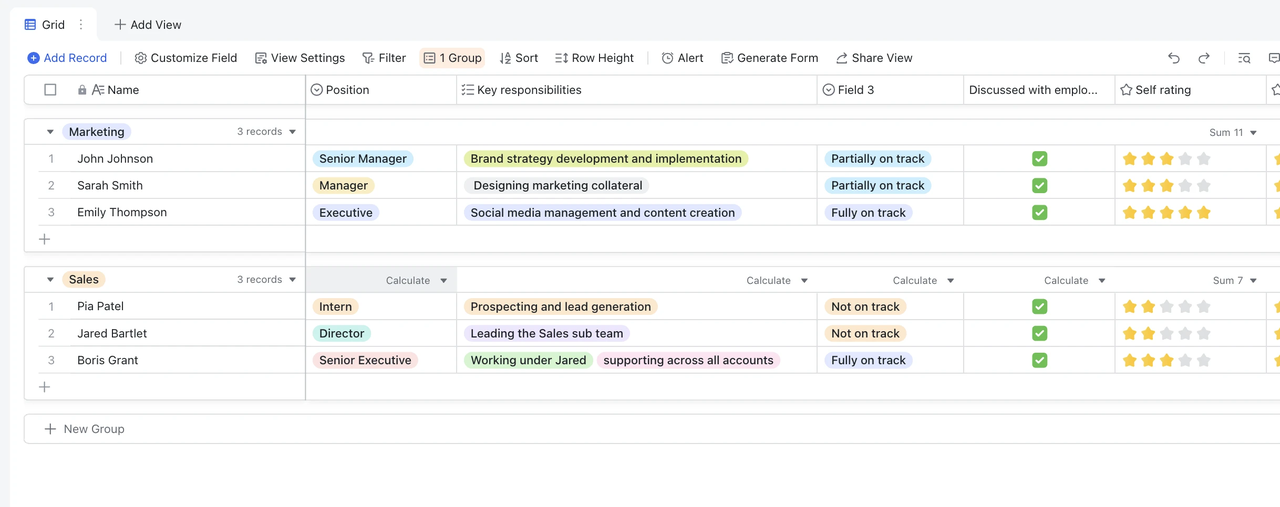Select the Emily Thompson name cell

coord(165,213)
